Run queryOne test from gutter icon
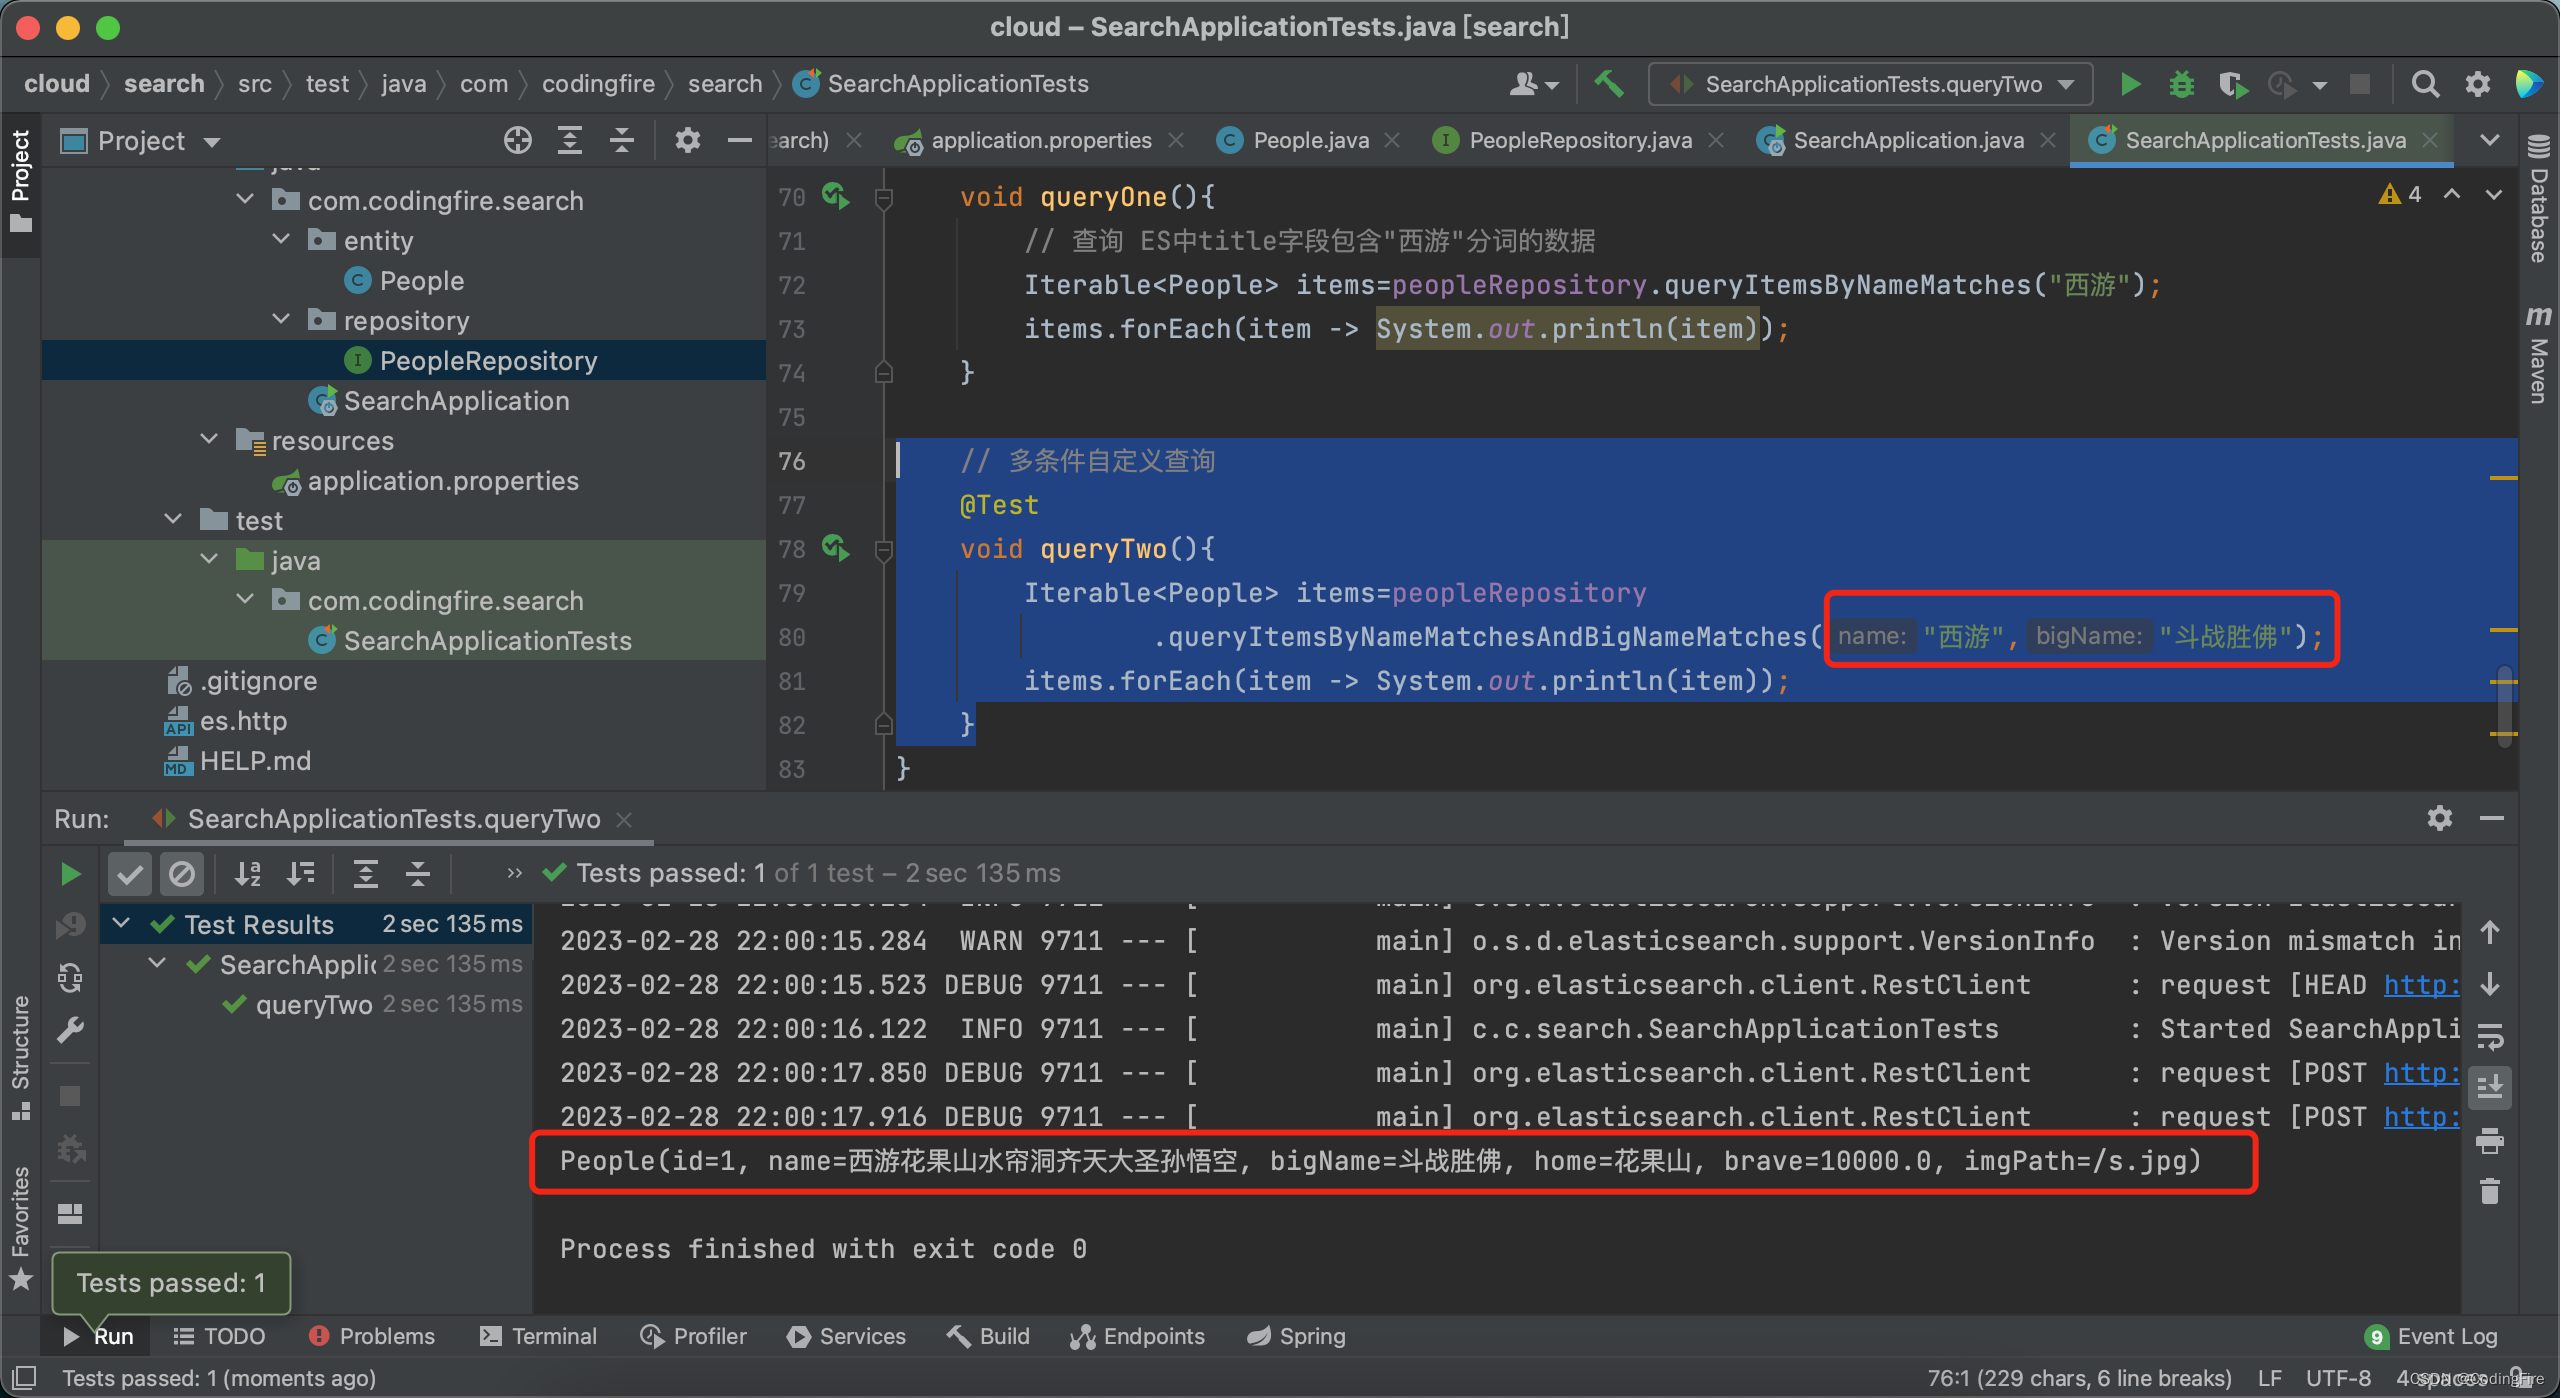2560x1398 pixels. click(x=836, y=196)
